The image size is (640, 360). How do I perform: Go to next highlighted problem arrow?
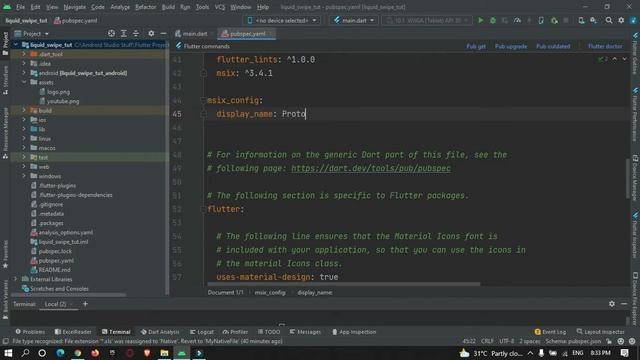tap(624, 59)
